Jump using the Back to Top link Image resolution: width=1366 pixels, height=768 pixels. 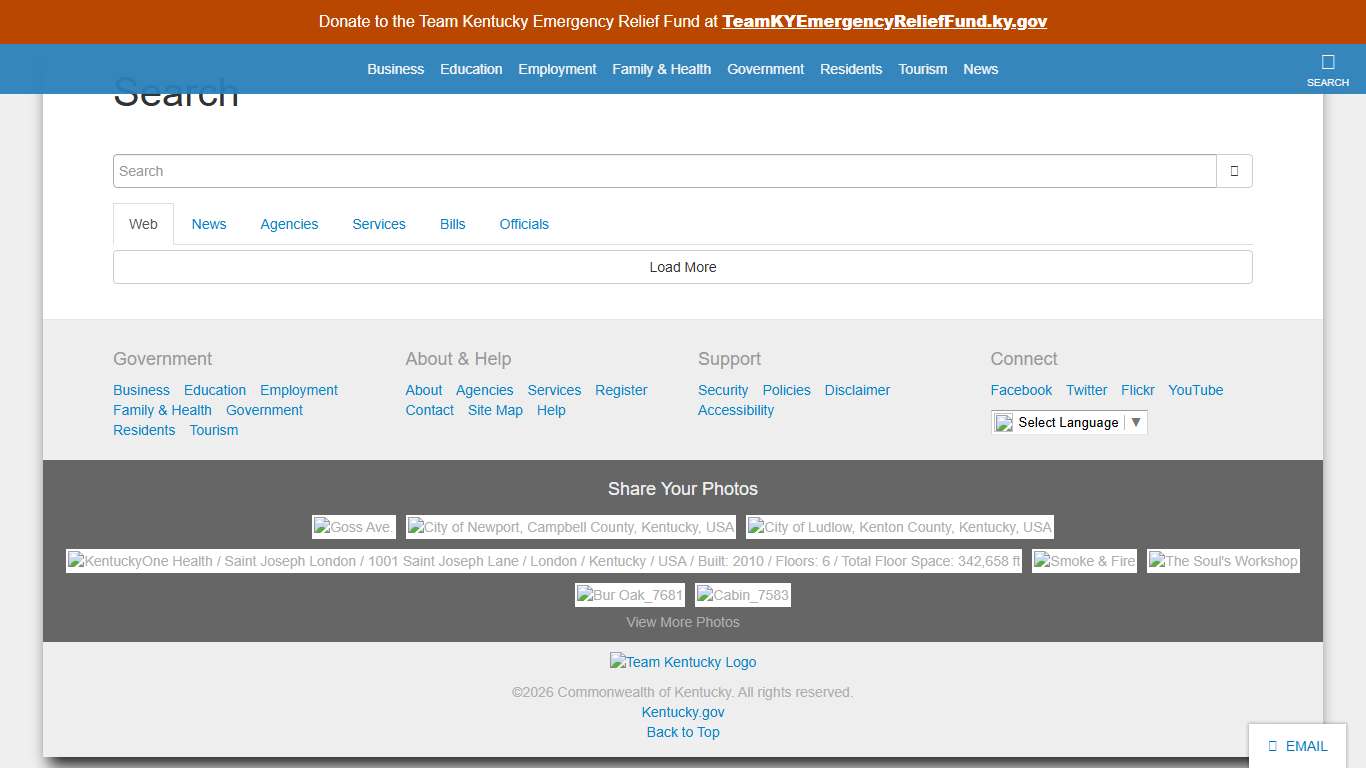click(x=683, y=732)
